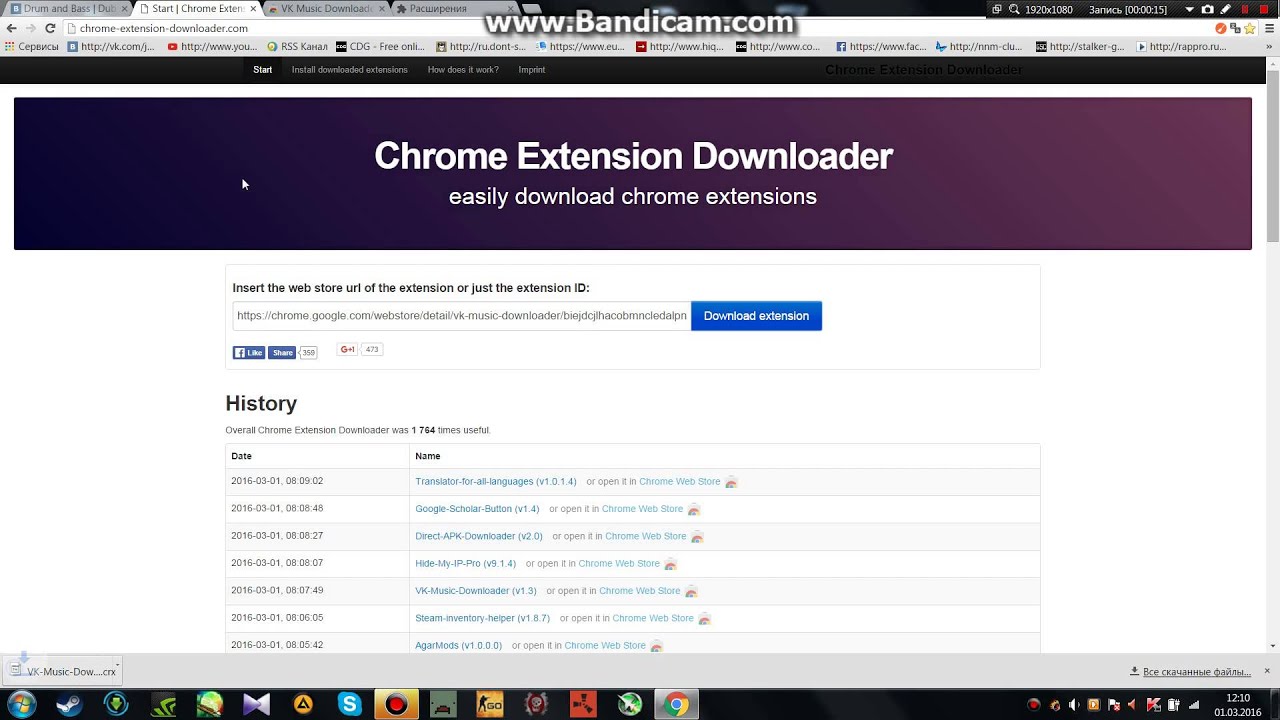1280x720 pixels.
Task: Switch to VK Music Downloader tab
Action: [324, 9]
